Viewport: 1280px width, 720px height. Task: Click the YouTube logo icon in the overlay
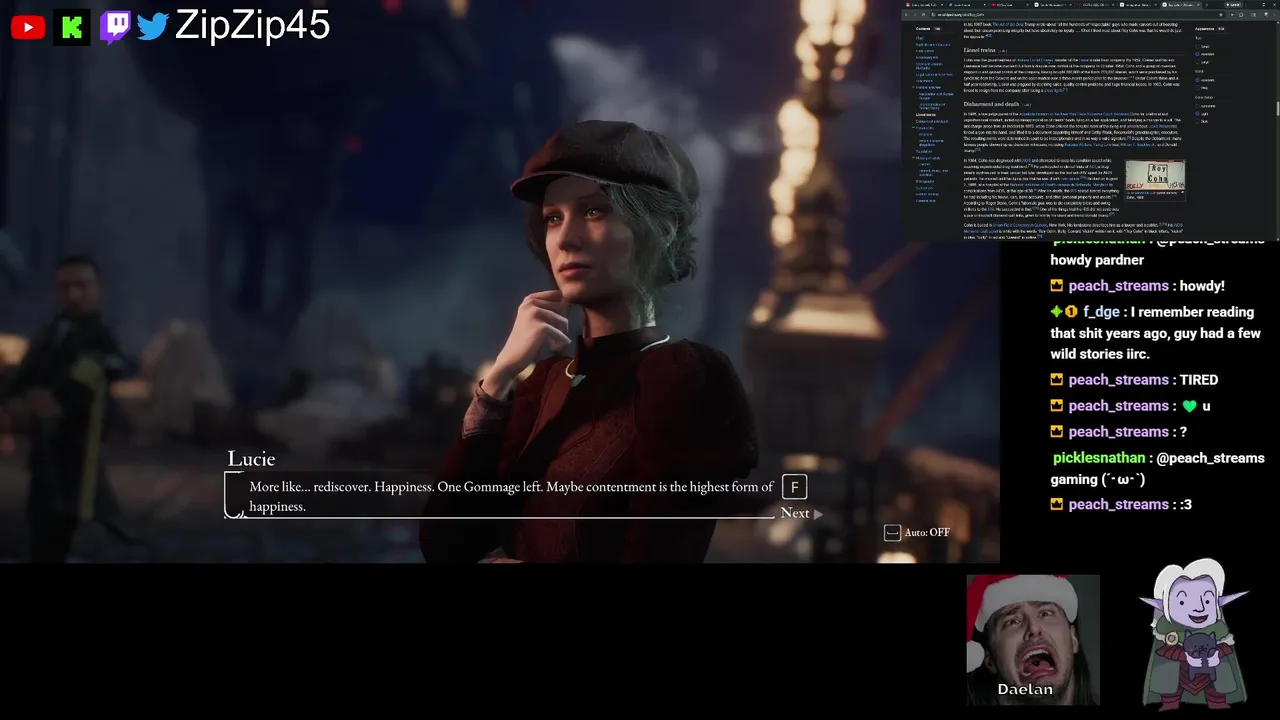(28, 27)
